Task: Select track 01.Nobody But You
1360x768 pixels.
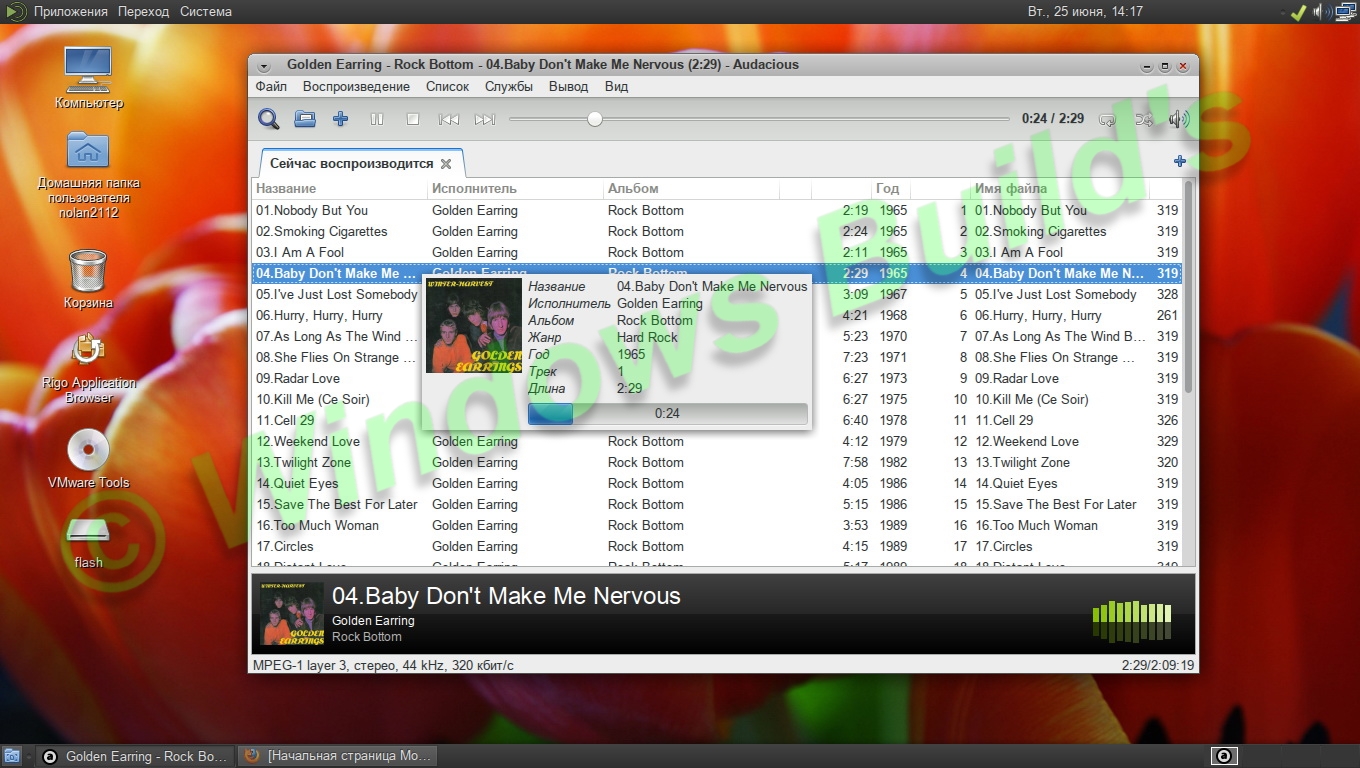Action: [717, 210]
